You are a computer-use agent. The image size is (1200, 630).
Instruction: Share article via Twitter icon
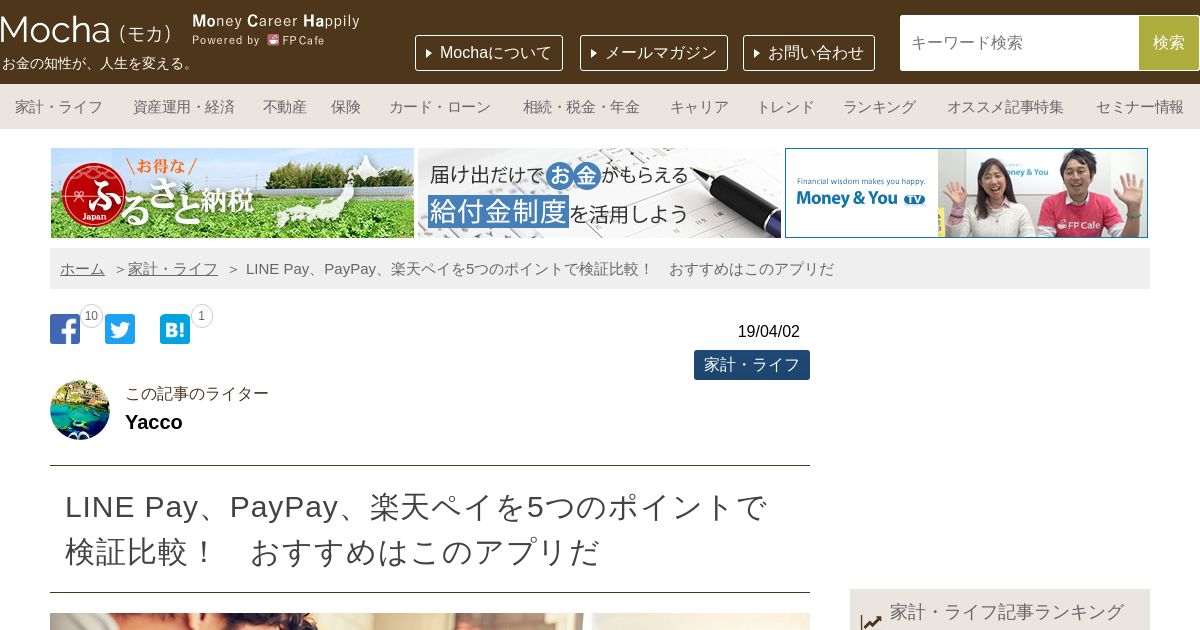[x=120, y=329]
